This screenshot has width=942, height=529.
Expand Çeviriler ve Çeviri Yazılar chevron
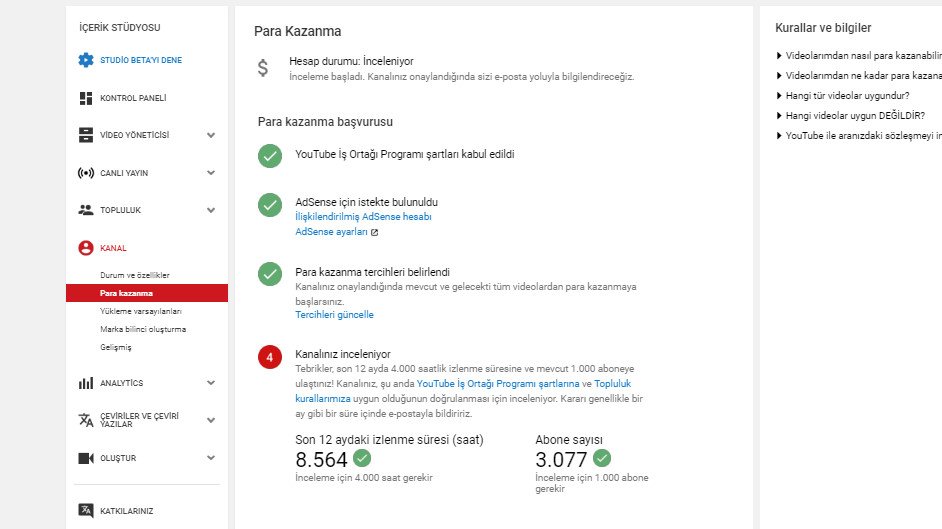pos(211,420)
